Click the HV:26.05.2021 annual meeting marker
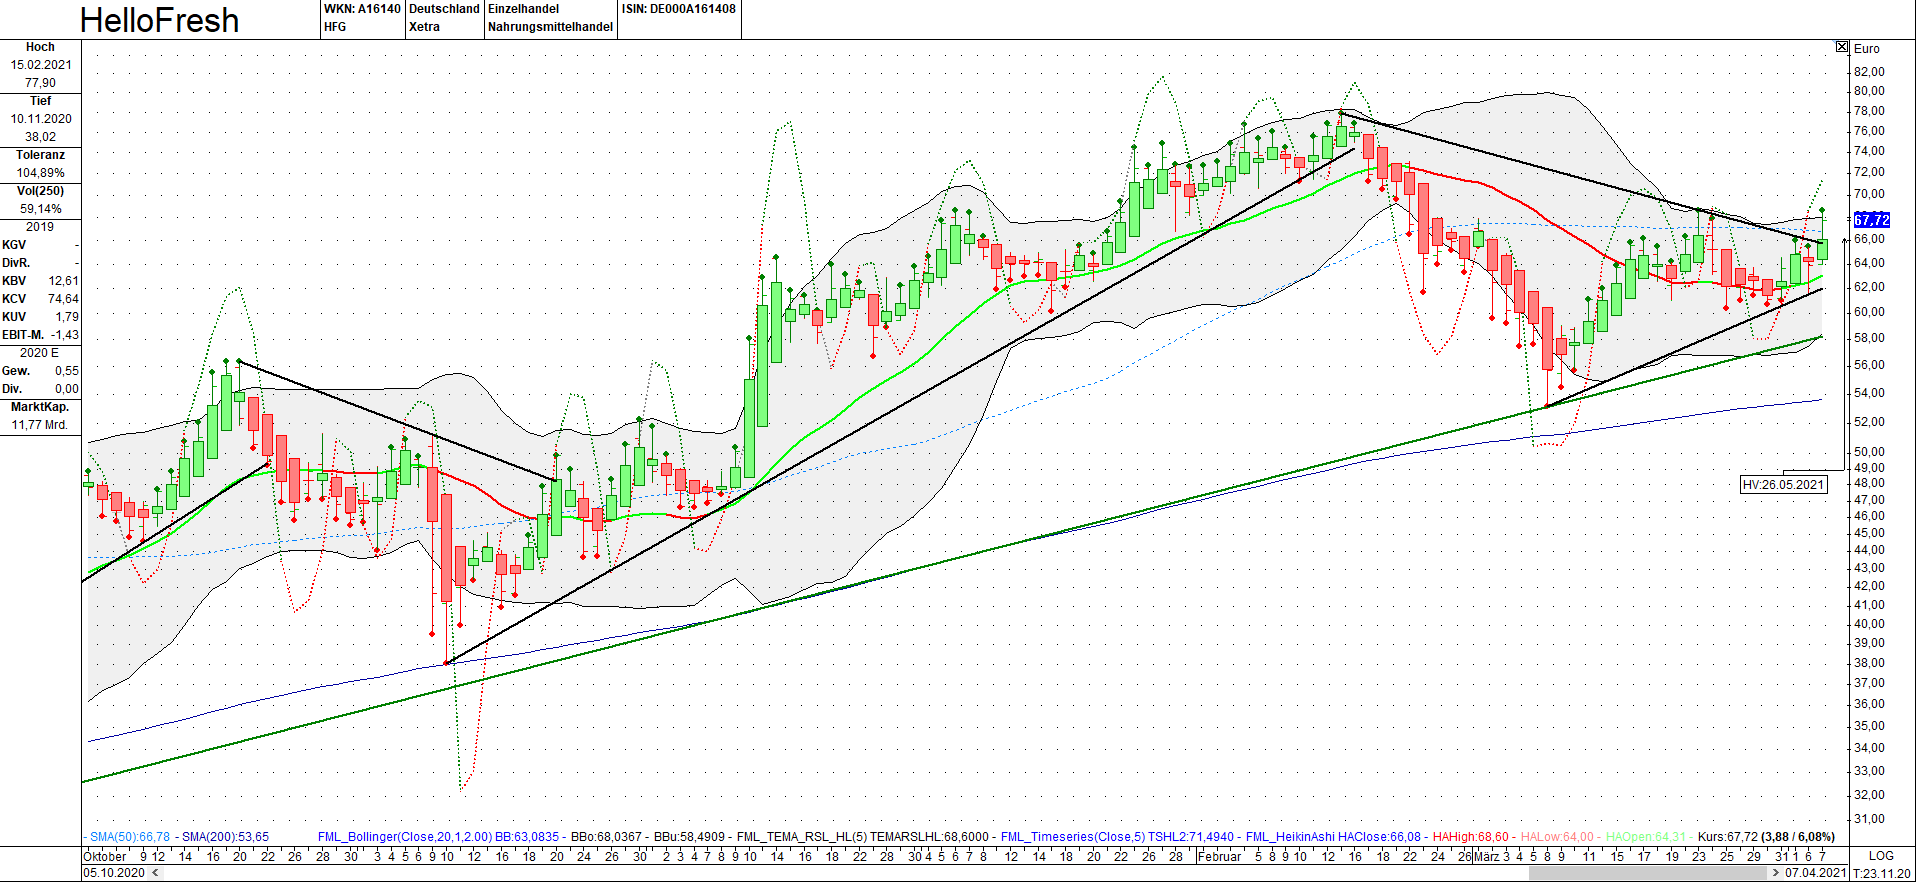The width and height of the screenshot is (1916, 882). click(x=1784, y=485)
